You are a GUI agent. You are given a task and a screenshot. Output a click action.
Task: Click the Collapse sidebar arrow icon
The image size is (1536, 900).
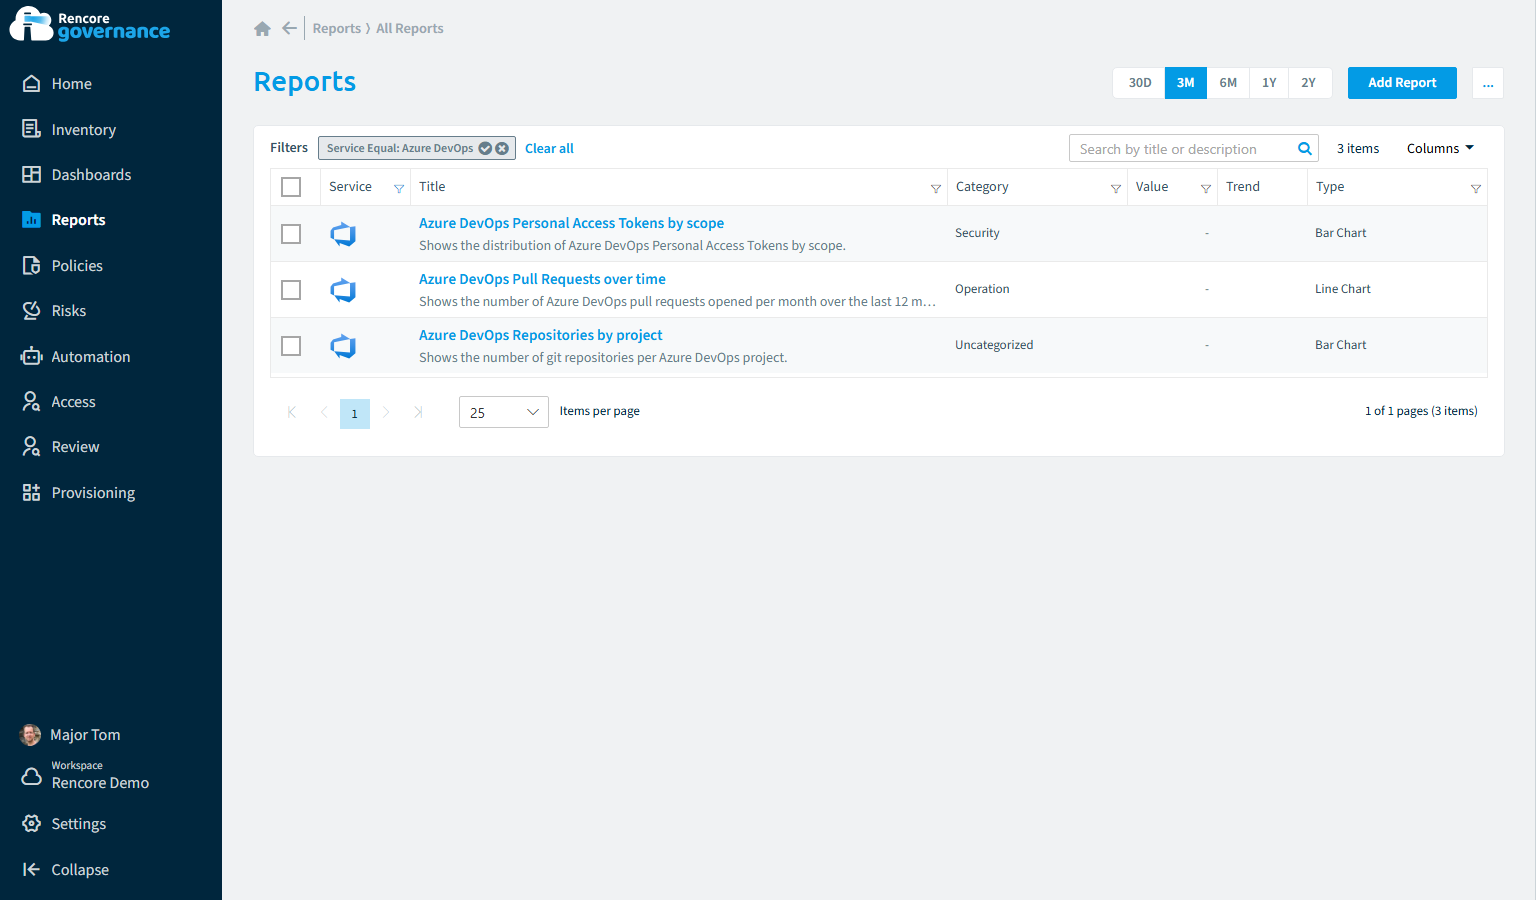tap(32, 869)
